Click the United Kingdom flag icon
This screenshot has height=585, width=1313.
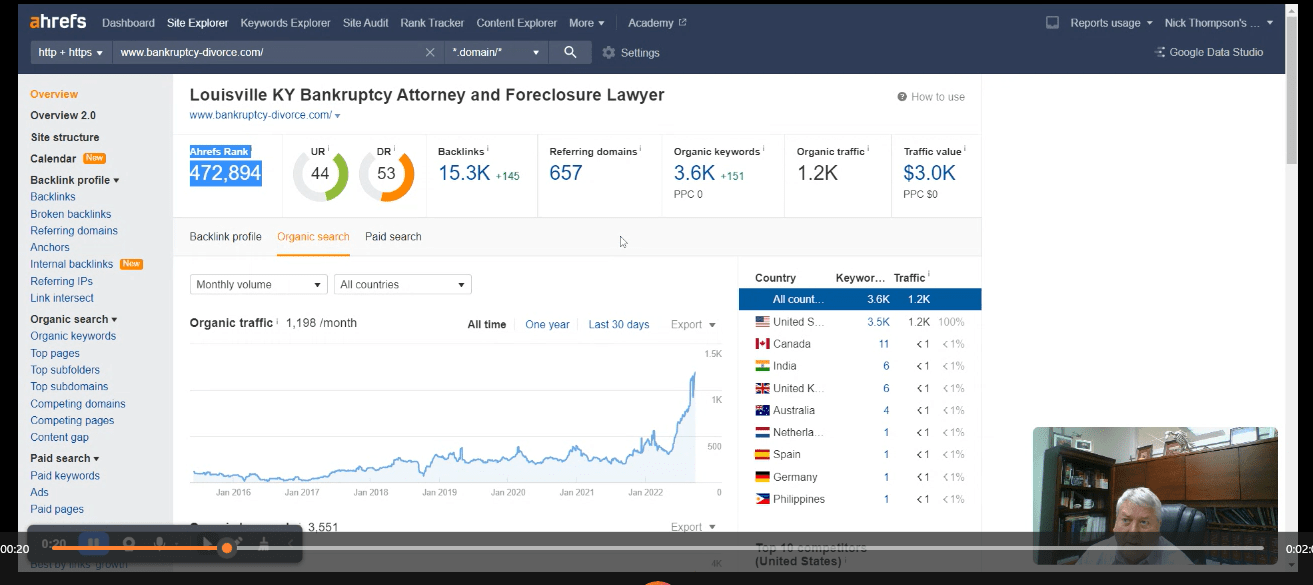click(762, 388)
